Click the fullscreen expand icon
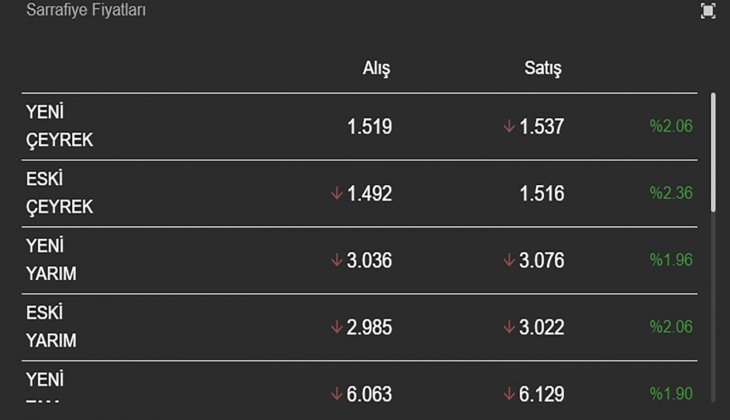Image resolution: width=730 pixels, height=420 pixels. (708, 11)
